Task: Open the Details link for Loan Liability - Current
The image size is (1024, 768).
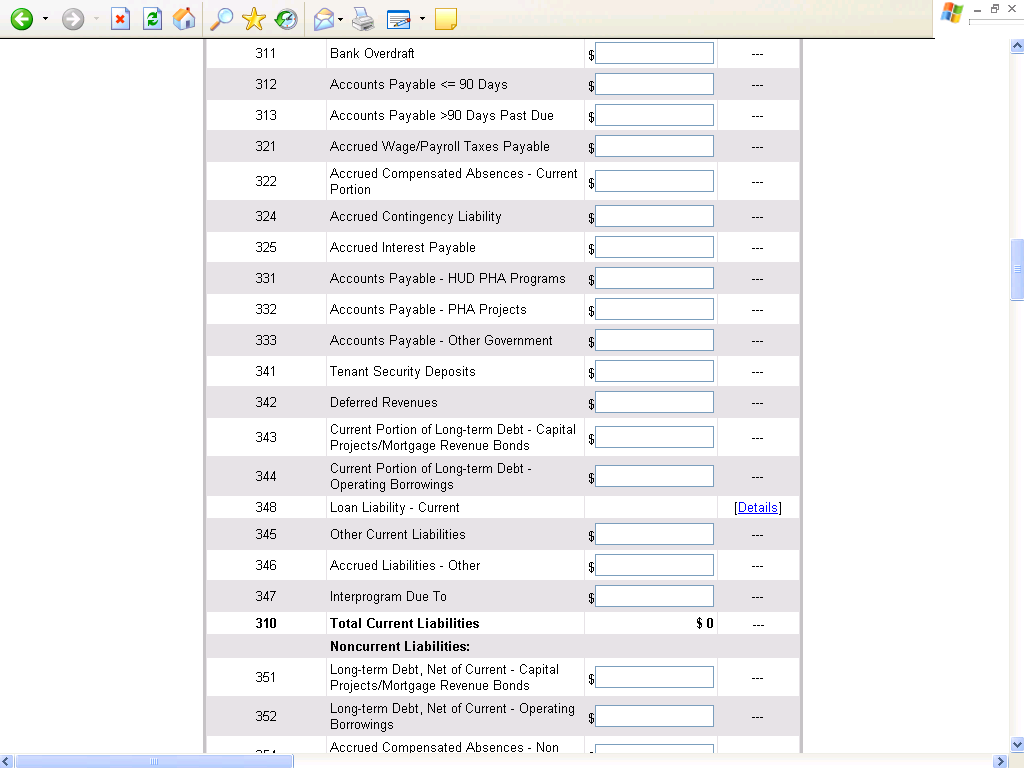Action: [x=758, y=507]
